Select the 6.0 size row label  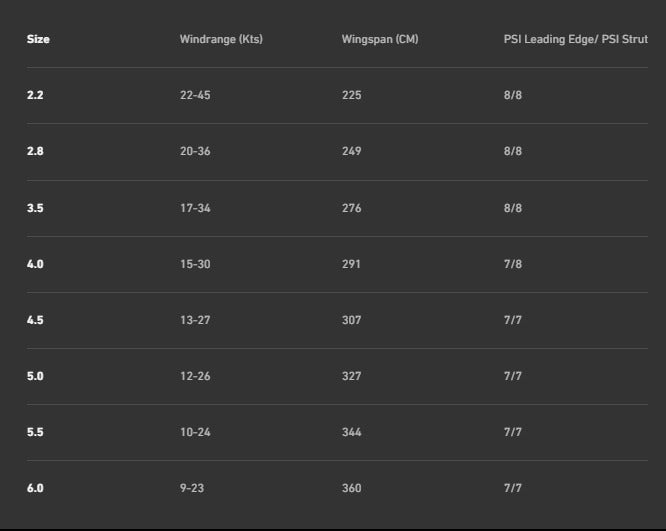[35, 488]
